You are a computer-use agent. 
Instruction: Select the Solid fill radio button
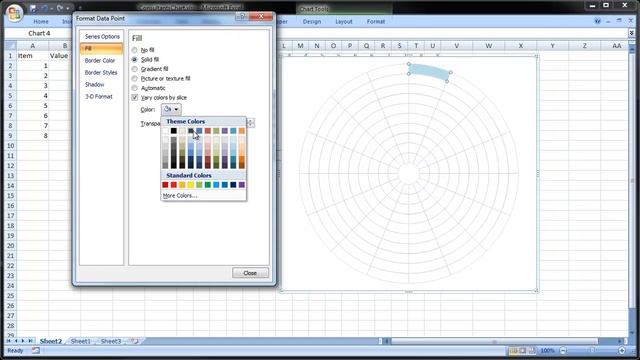click(135, 60)
